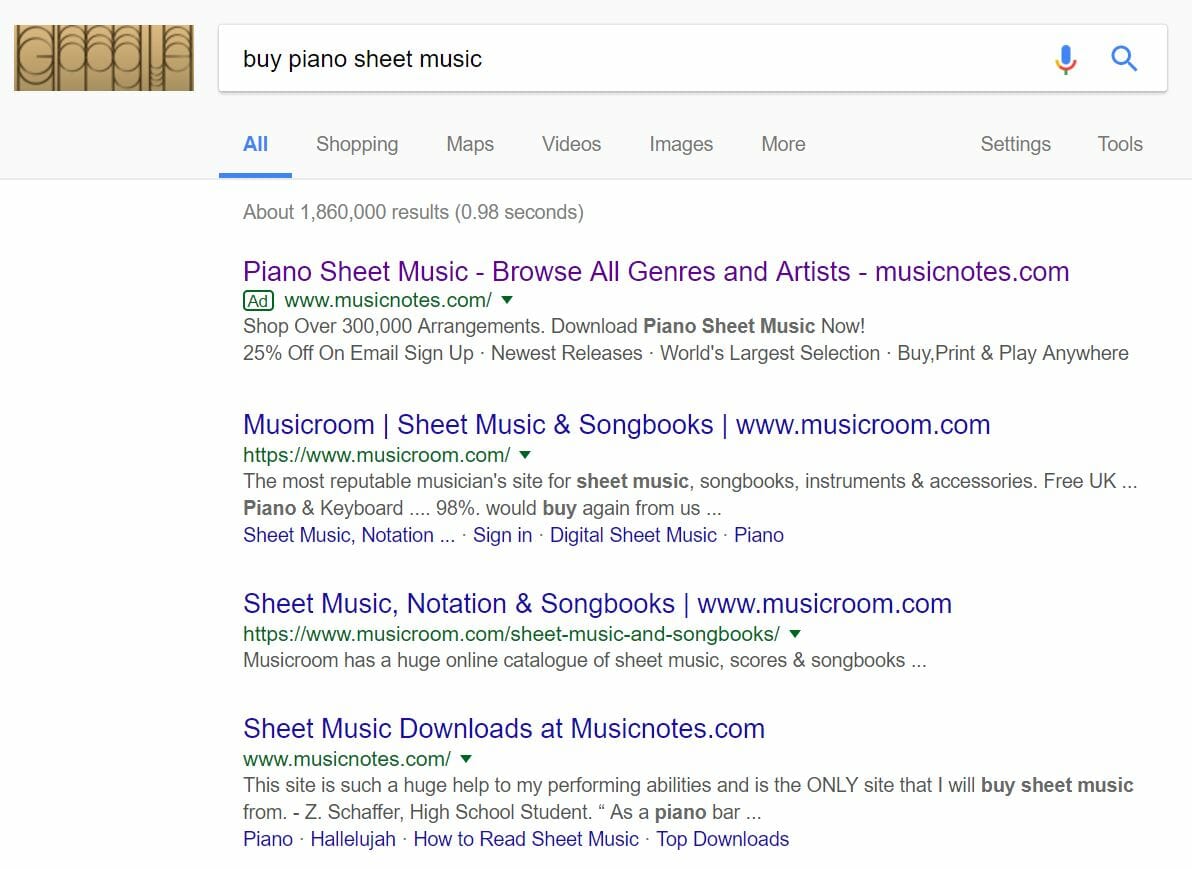The height and width of the screenshot is (869, 1192).
Task: Open the 'Sheet Music, Notation ...' sitelink
Action: [x=349, y=535]
